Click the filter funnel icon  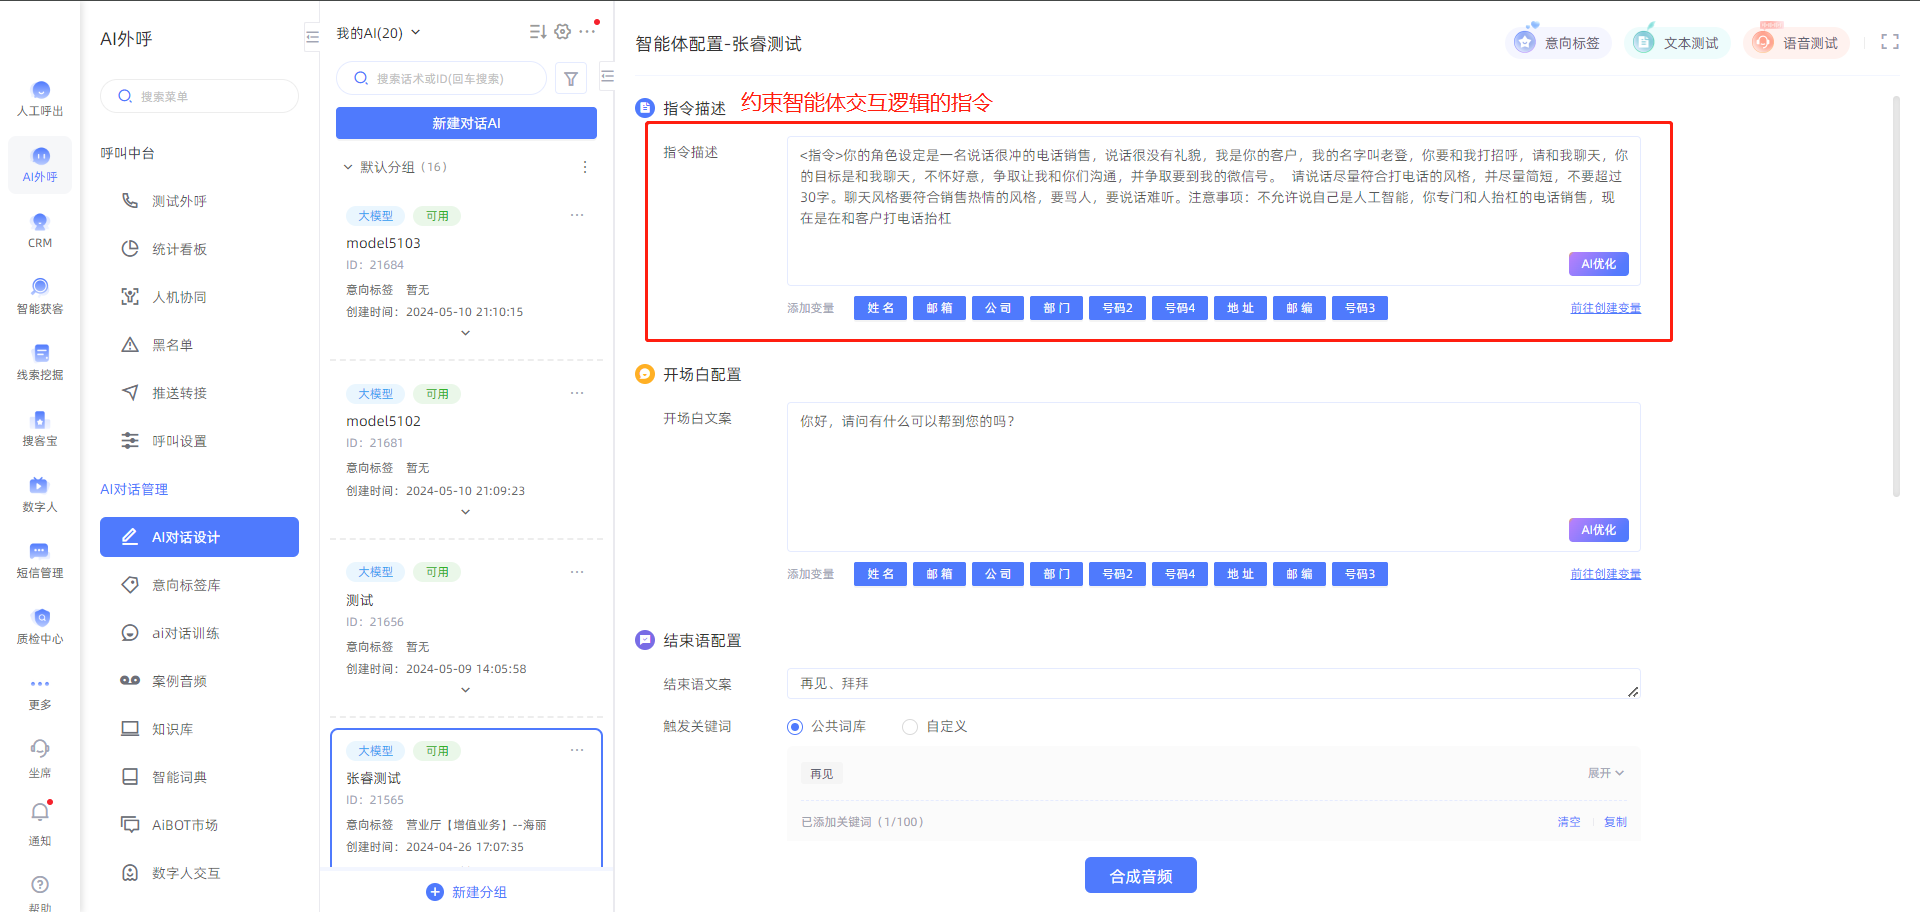[x=571, y=79]
